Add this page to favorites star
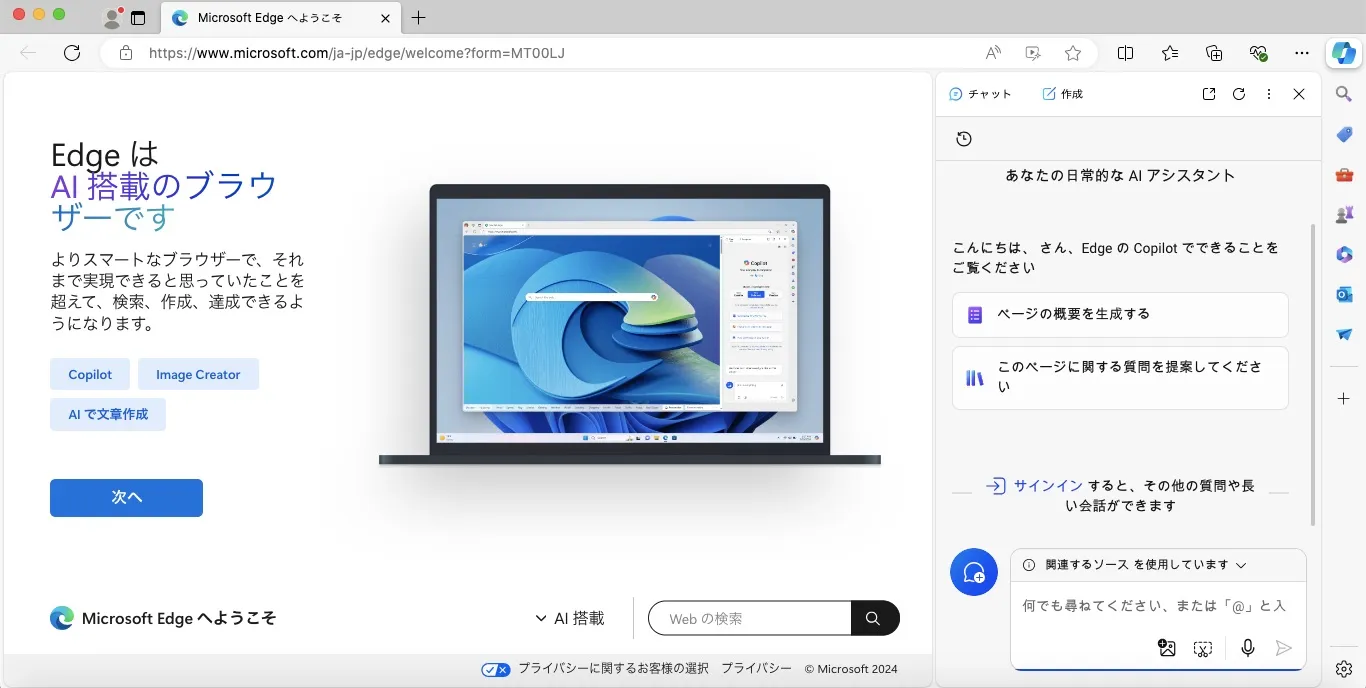 (1073, 53)
